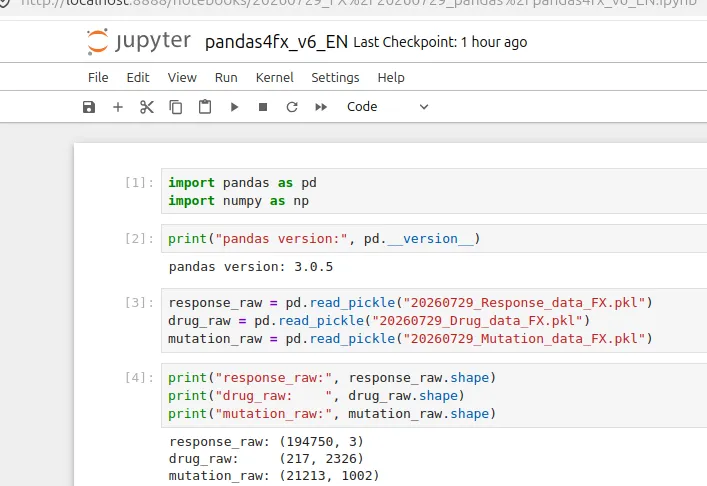The height and width of the screenshot is (486, 707).
Task: Click the string "20260729_Mutation_data_FX.pkl"
Action: tap(524, 339)
